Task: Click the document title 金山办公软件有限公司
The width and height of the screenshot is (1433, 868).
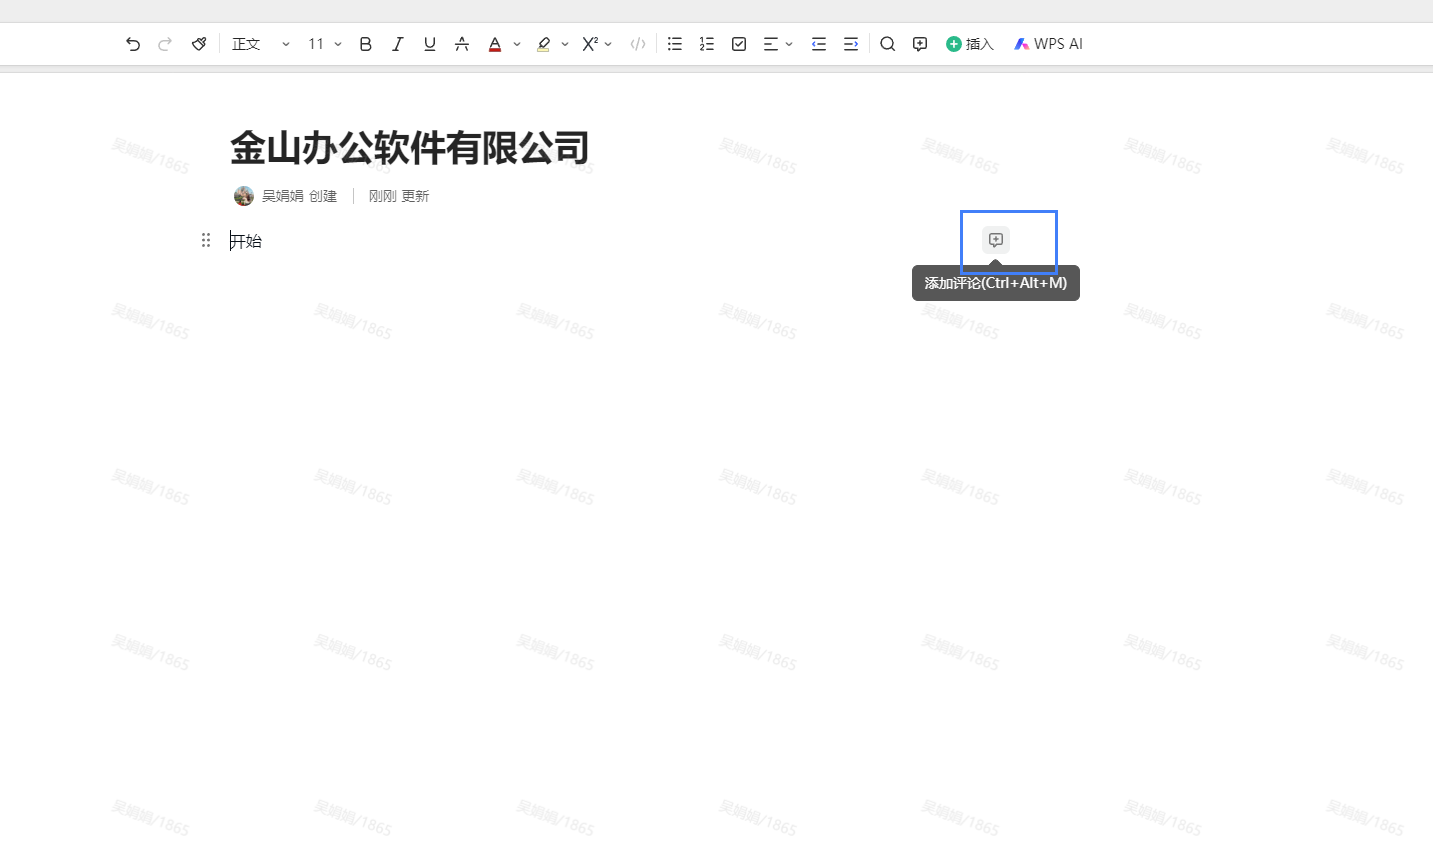Action: pyautogui.click(x=410, y=148)
